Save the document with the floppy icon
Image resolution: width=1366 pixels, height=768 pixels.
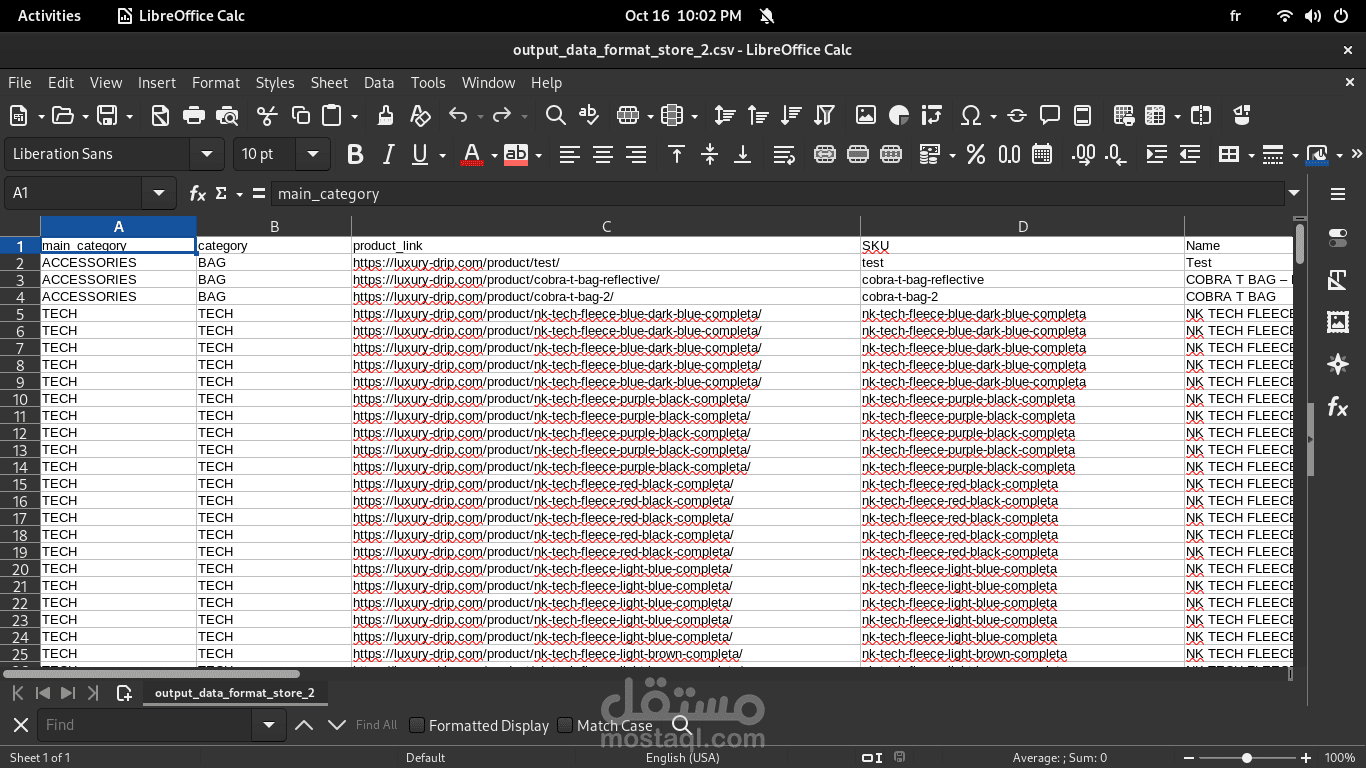107,116
